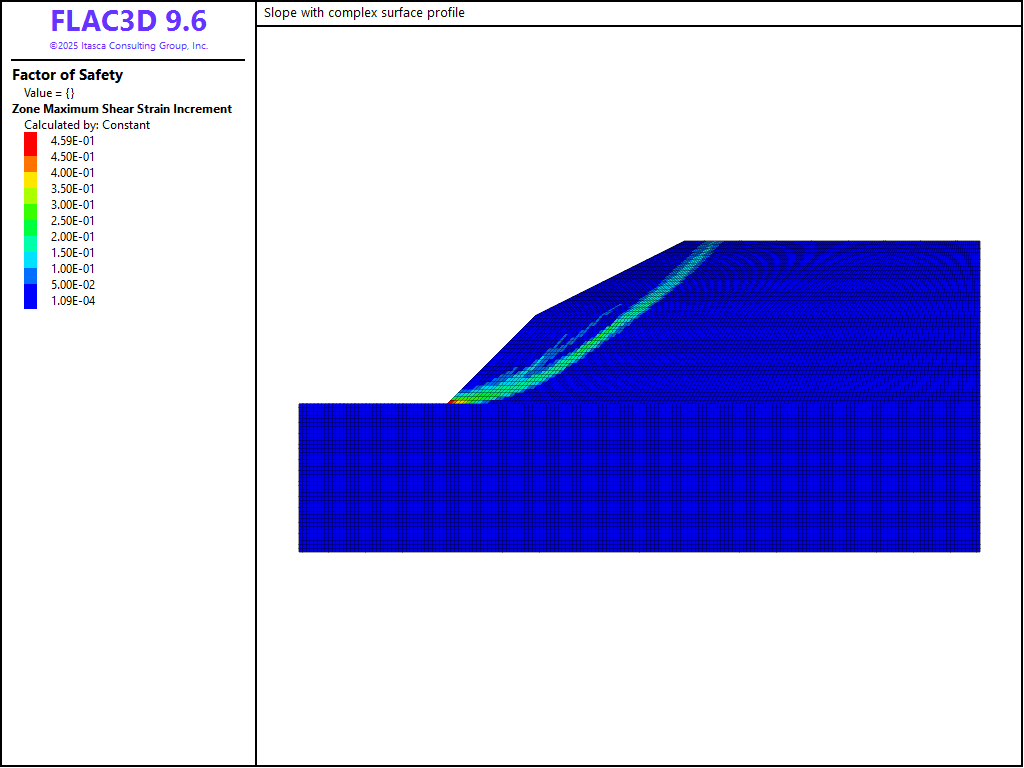
Task: Click the Calculated by: Constant text
Action: 87,125
